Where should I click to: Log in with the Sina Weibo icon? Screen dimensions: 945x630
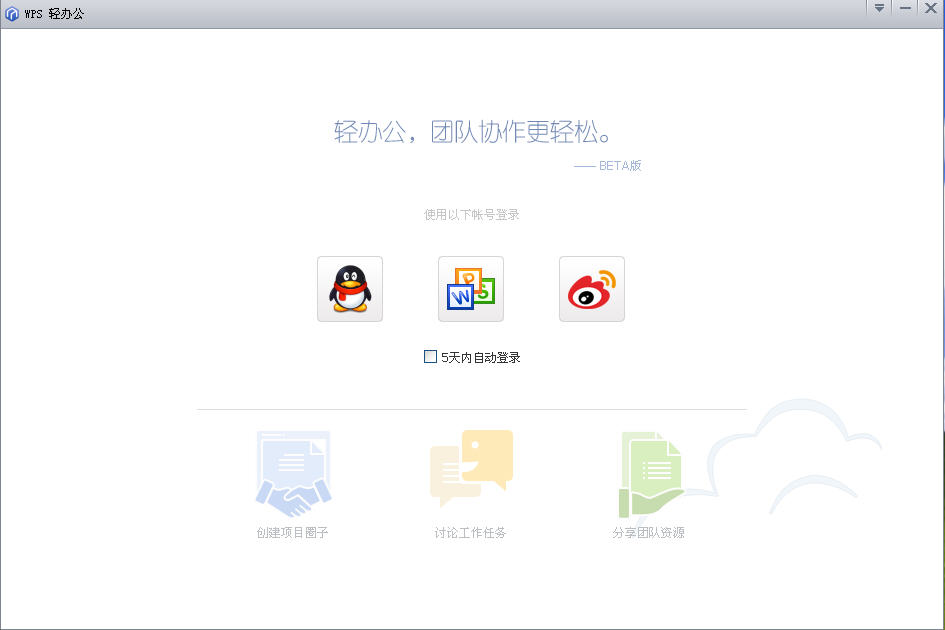pyautogui.click(x=592, y=289)
